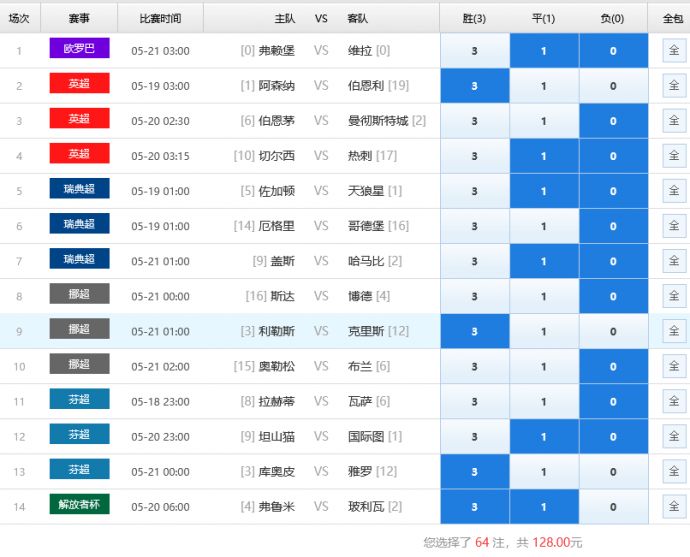The image size is (690, 557).
Task: Click 全 button for match 4
Action: (x=674, y=156)
